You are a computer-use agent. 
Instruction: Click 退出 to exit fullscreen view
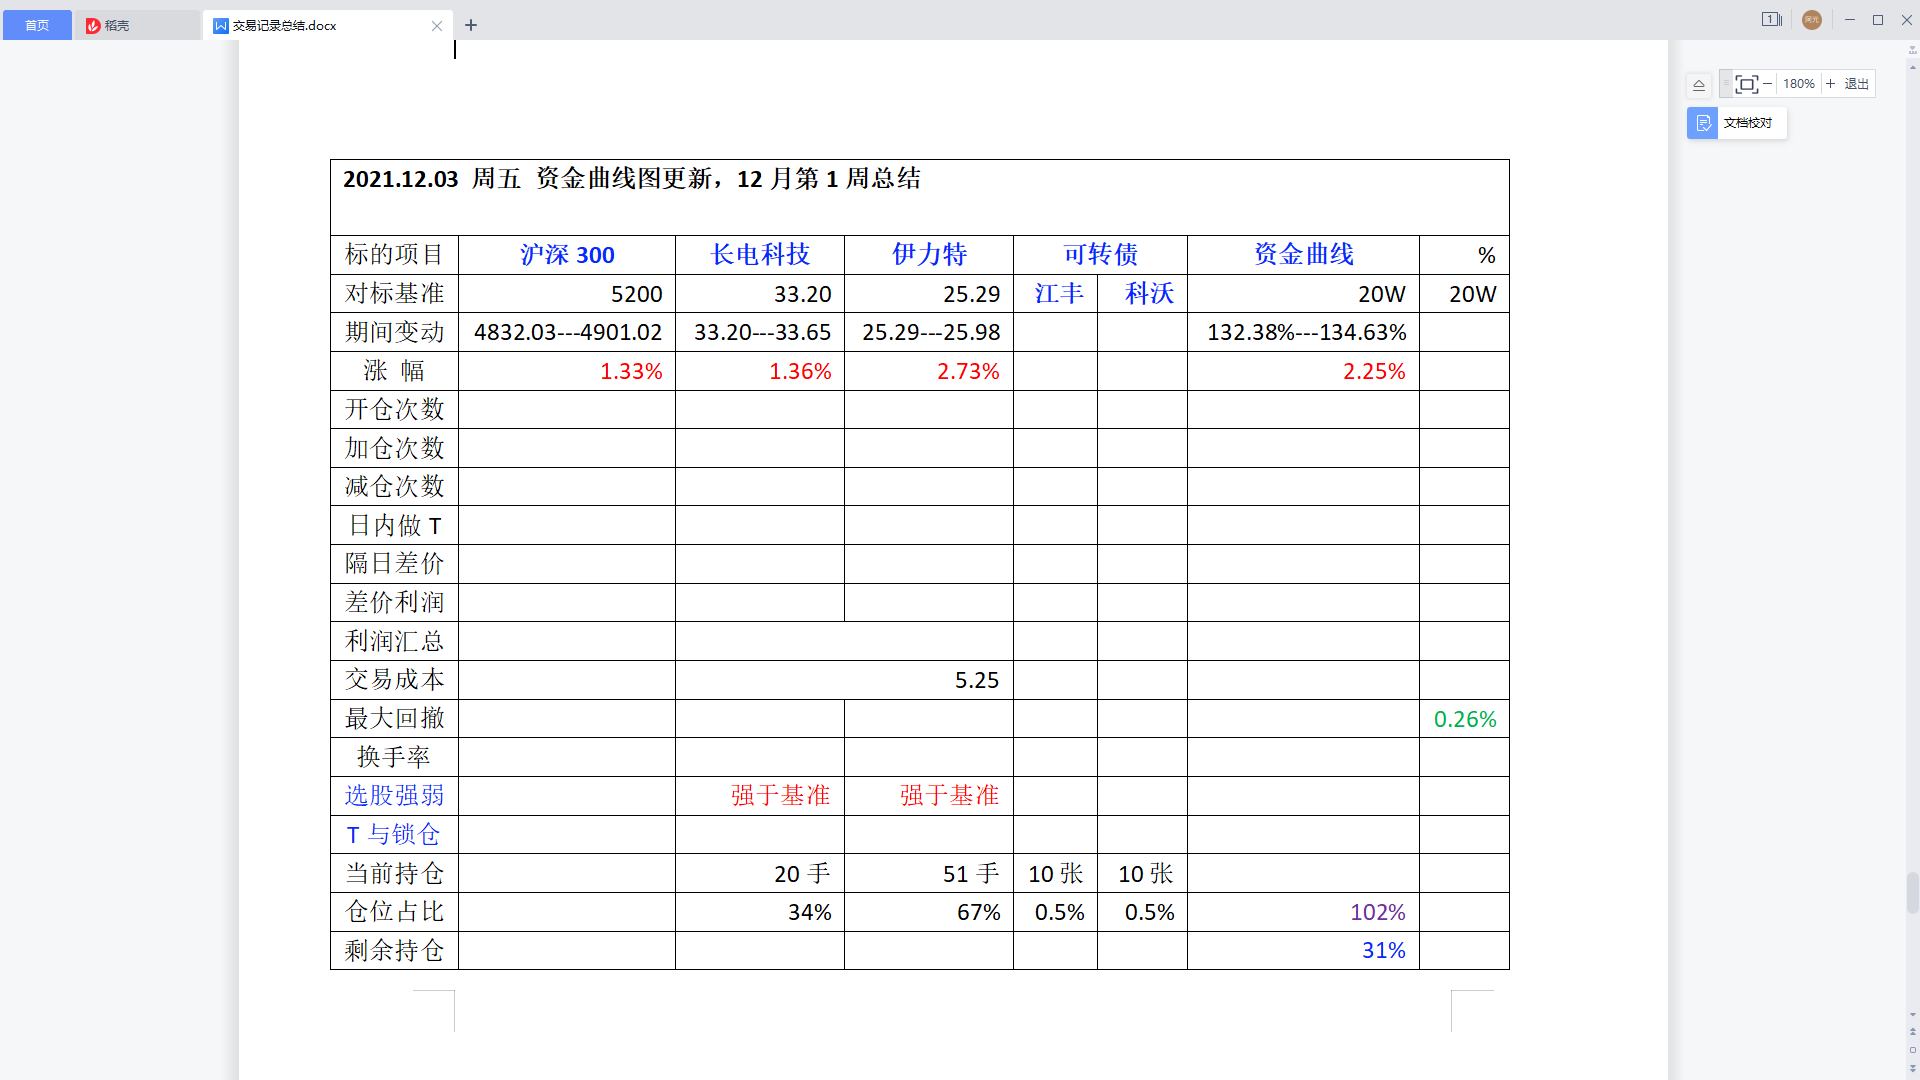click(1856, 84)
